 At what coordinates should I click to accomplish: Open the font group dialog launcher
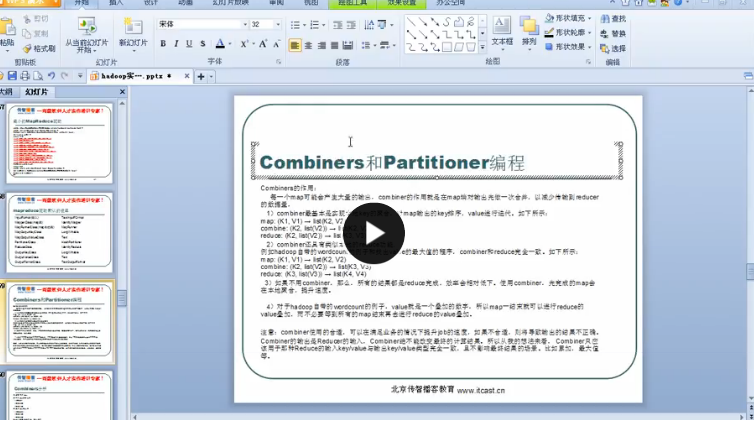click(278, 62)
